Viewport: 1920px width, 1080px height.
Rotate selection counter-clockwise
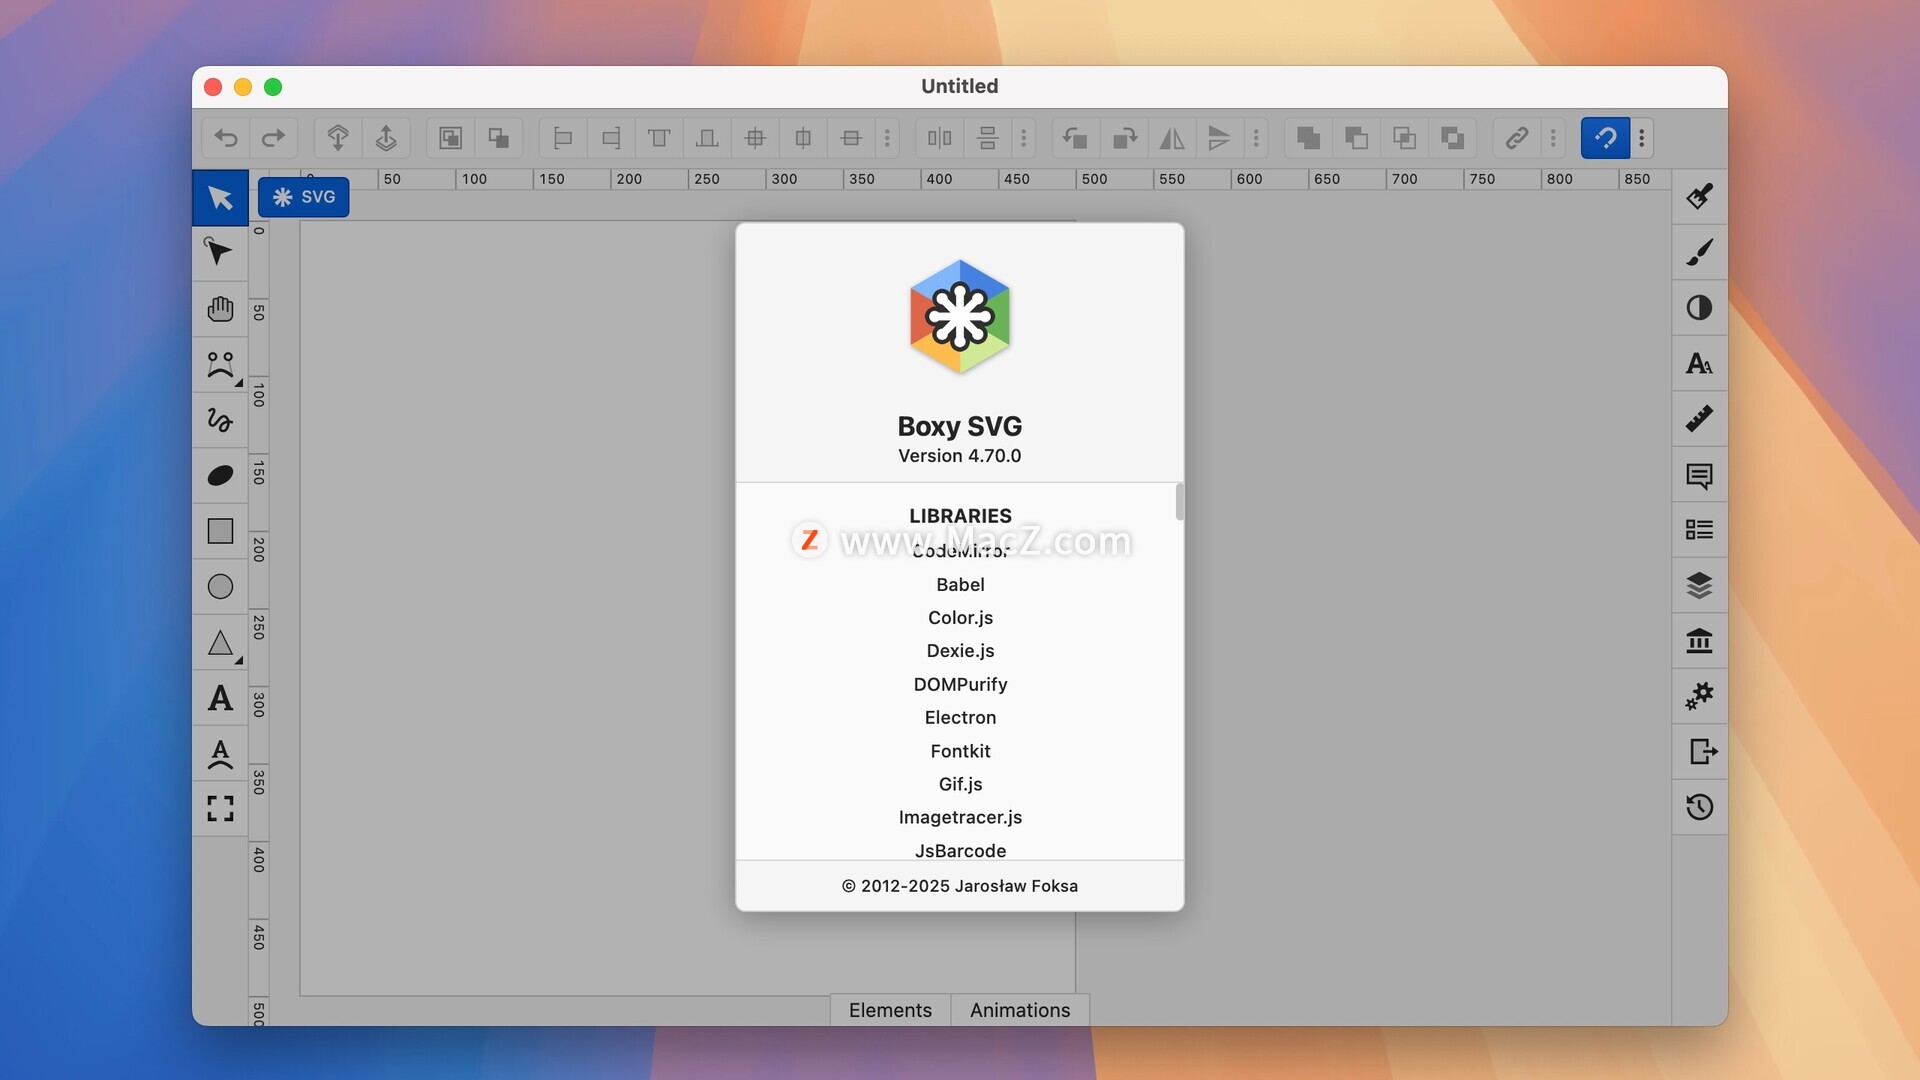point(1075,138)
